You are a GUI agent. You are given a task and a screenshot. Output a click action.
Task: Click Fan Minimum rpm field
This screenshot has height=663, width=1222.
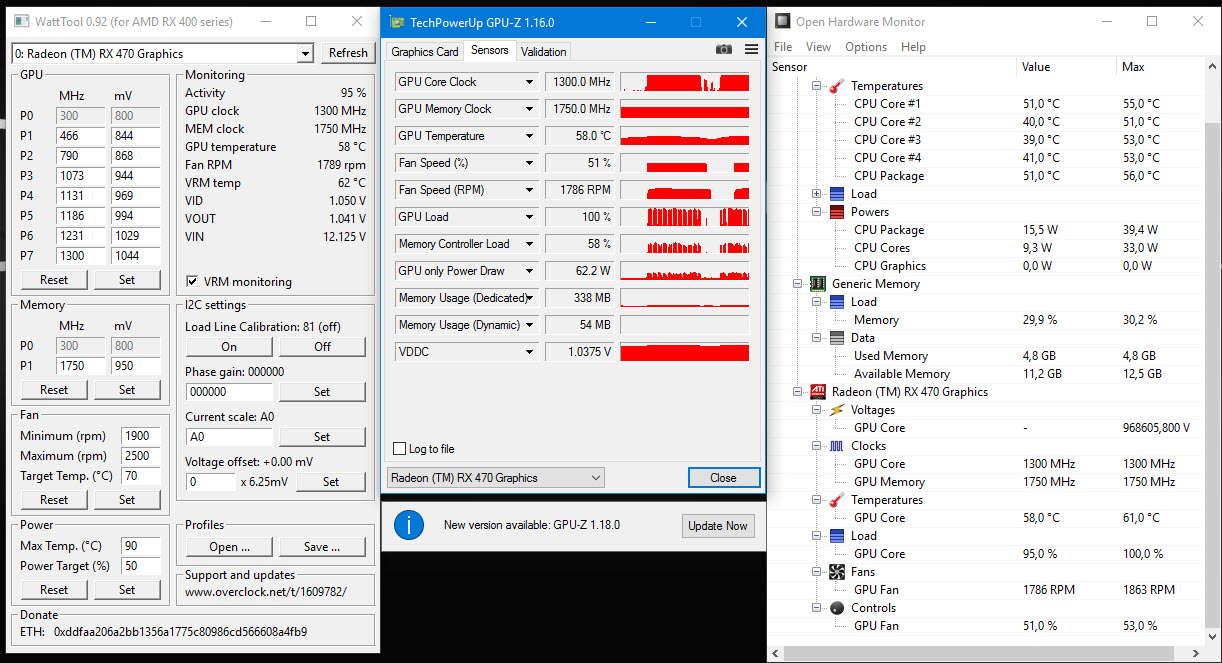pos(141,436)
